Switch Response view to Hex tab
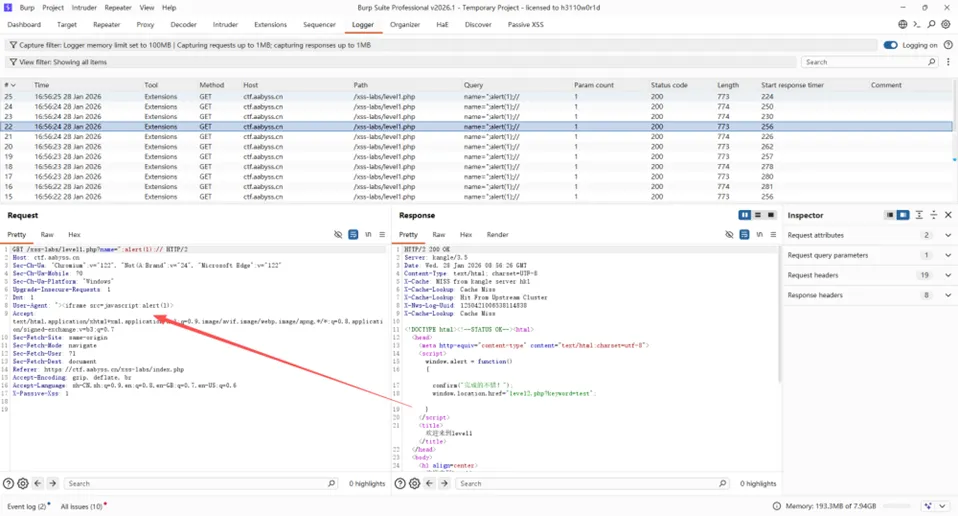Screen dimensions: 958x516 [x=466, y=234]
